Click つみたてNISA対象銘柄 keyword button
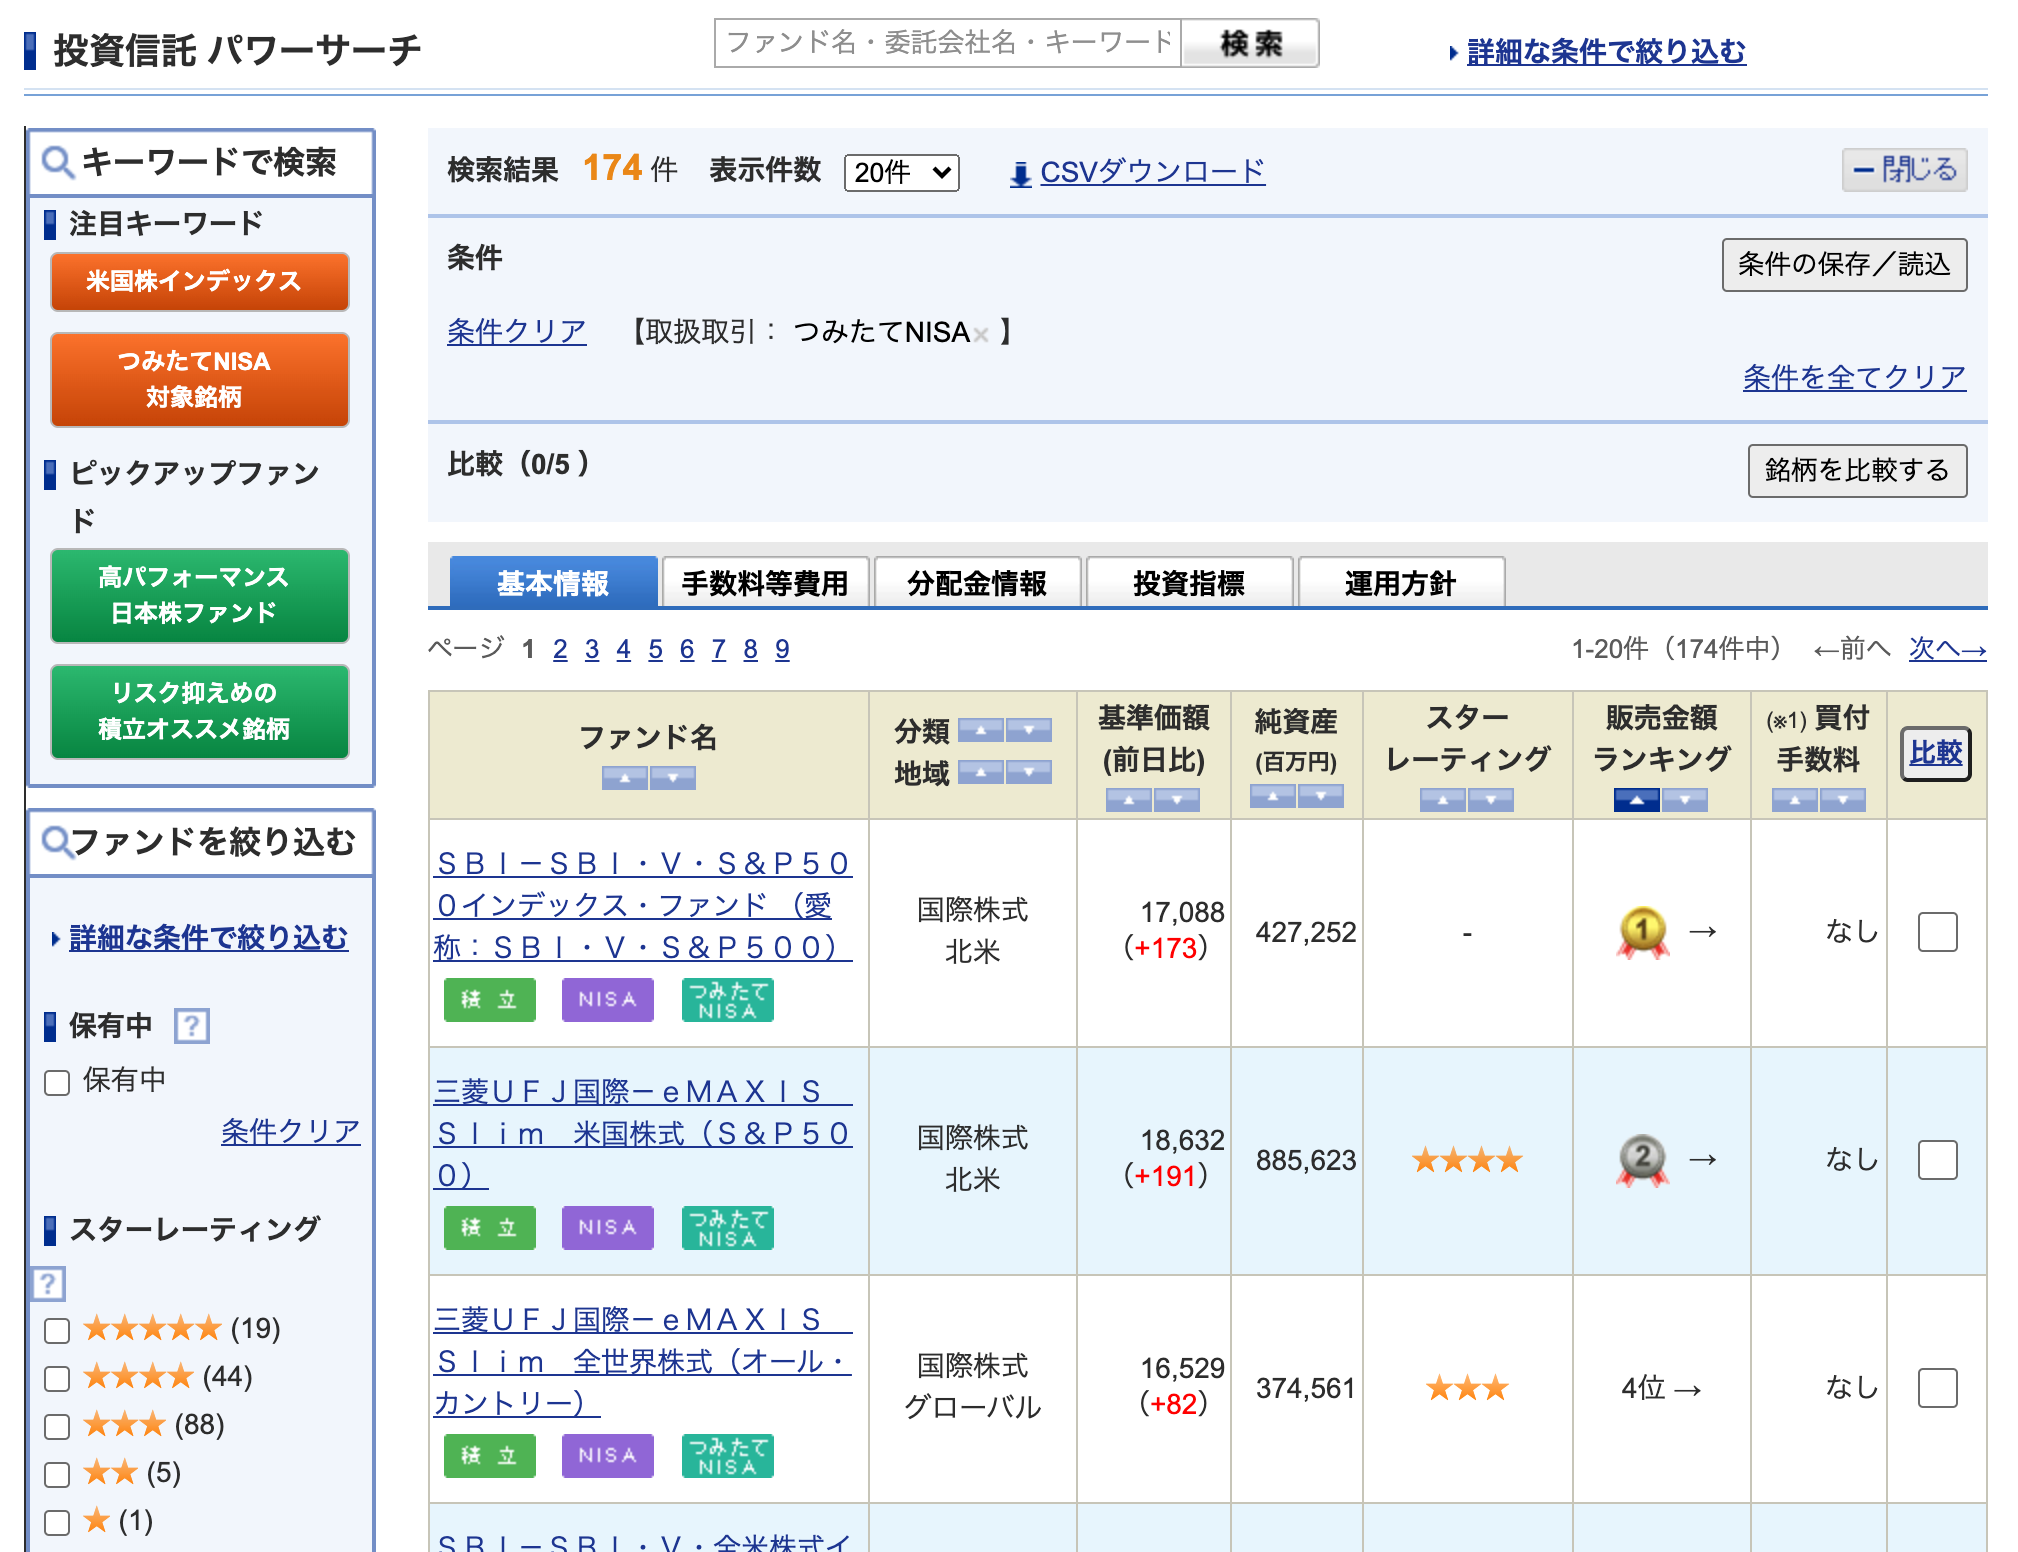The height and width of the screenshot is (1552, 2018). (200, 379)
